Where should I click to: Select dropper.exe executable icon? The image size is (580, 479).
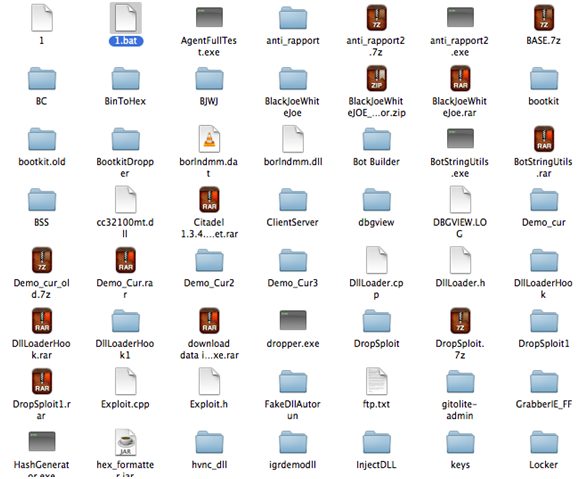(x=293, y=320)
